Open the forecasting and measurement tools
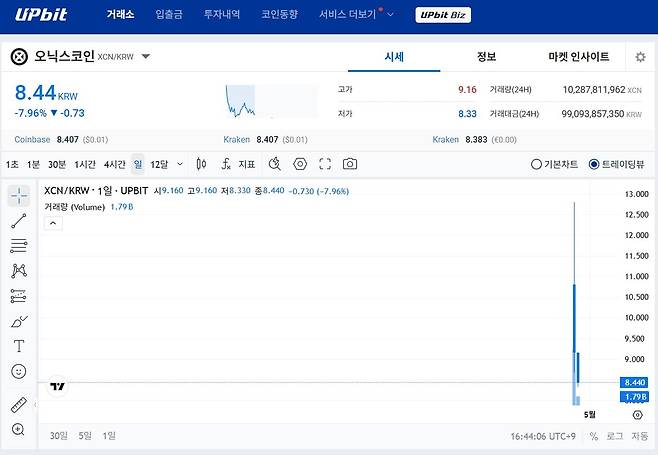Screen dimensions: 658x455 19,296
